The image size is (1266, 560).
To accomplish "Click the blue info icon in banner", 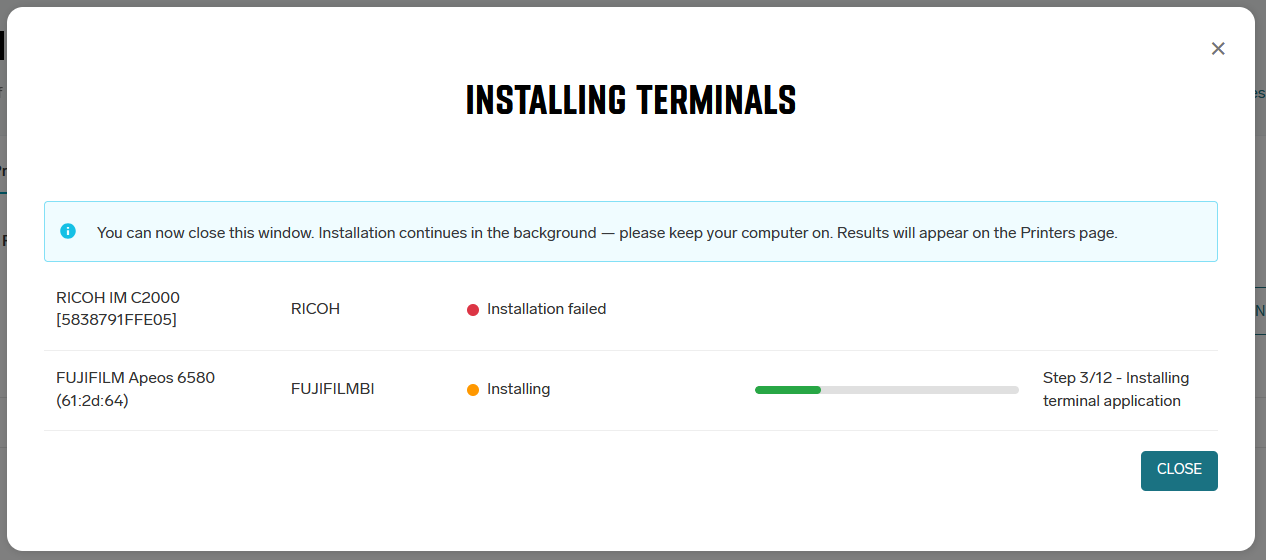I will coord(68,231).
